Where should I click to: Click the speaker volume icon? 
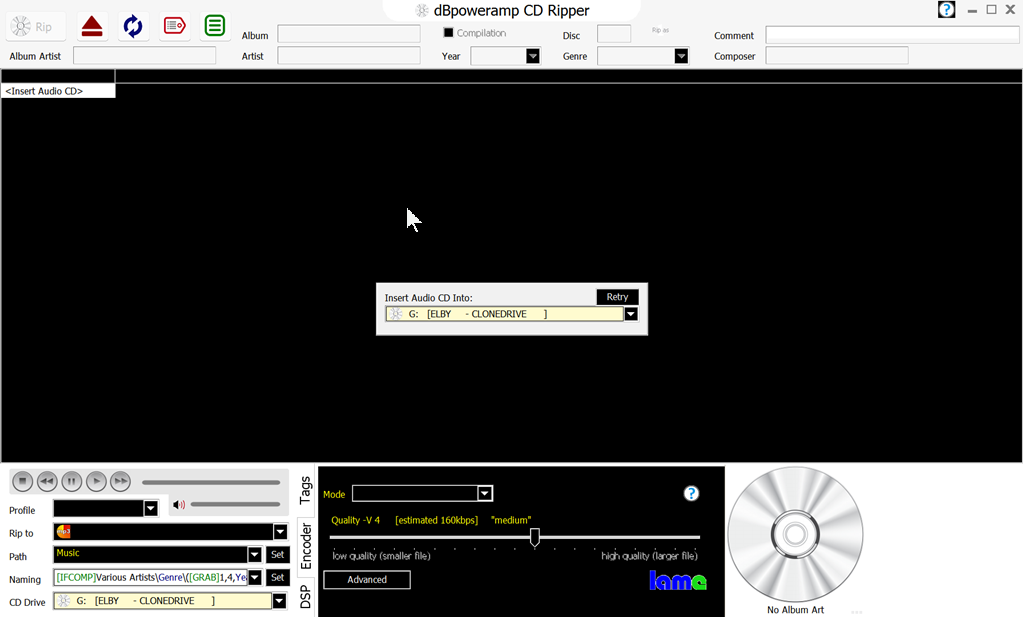(179, 505)
